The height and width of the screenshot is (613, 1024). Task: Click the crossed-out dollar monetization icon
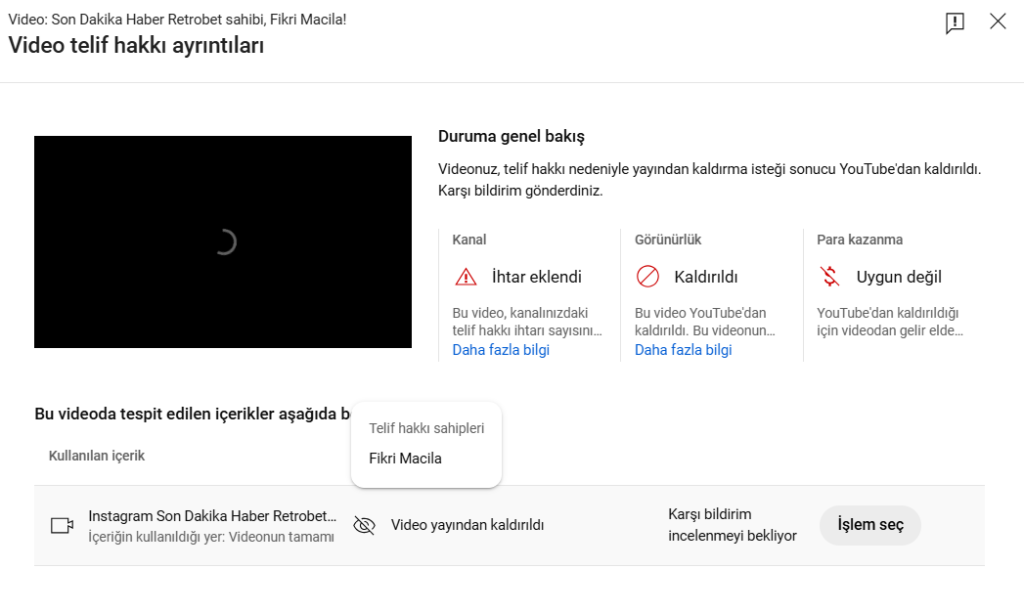pyautogui.click(x=830, y=276)
